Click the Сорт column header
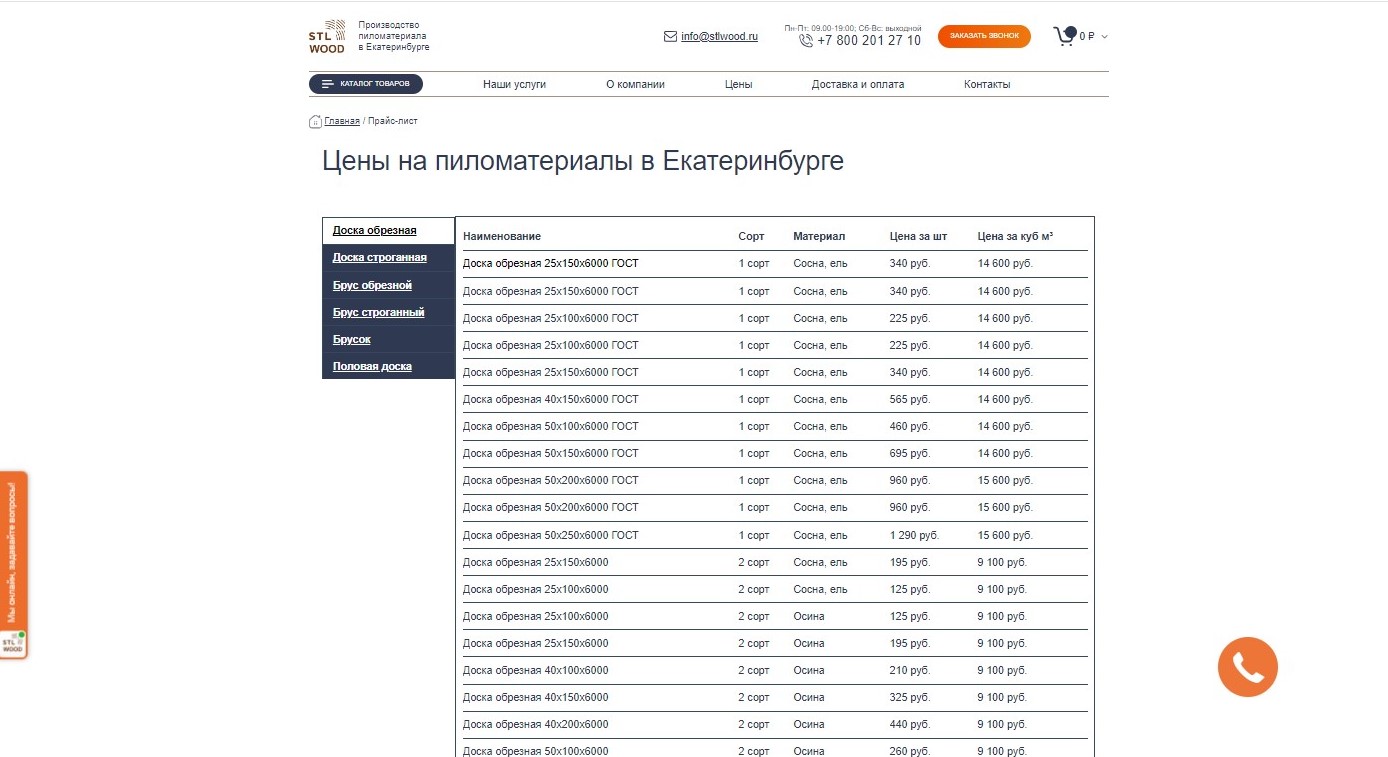The image size is (1388, 757). [751, 236]
